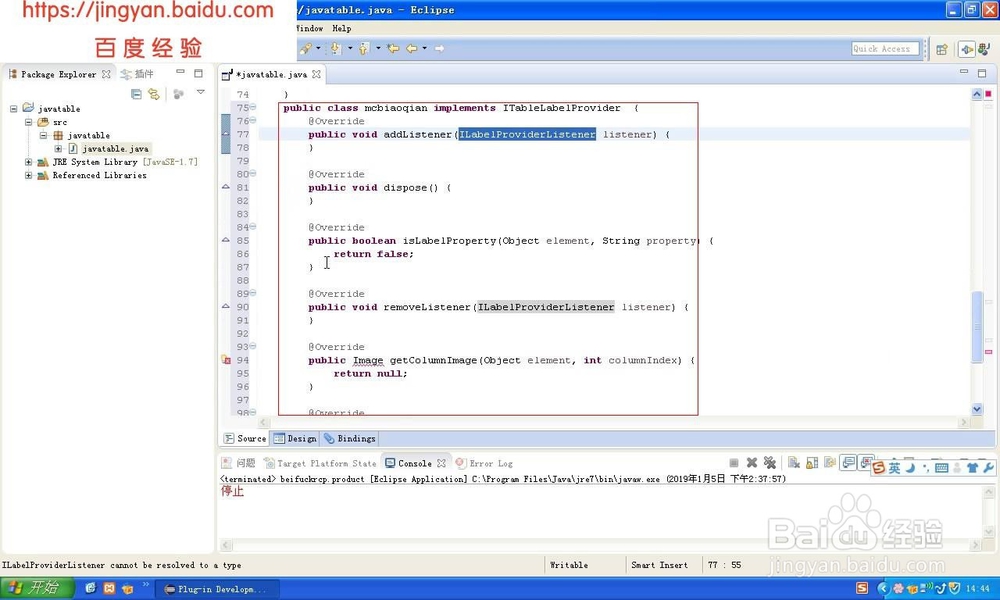Close the Package Explorer view tab
The width and height of the screenshot is (1000, 600).
click(107, 74)
